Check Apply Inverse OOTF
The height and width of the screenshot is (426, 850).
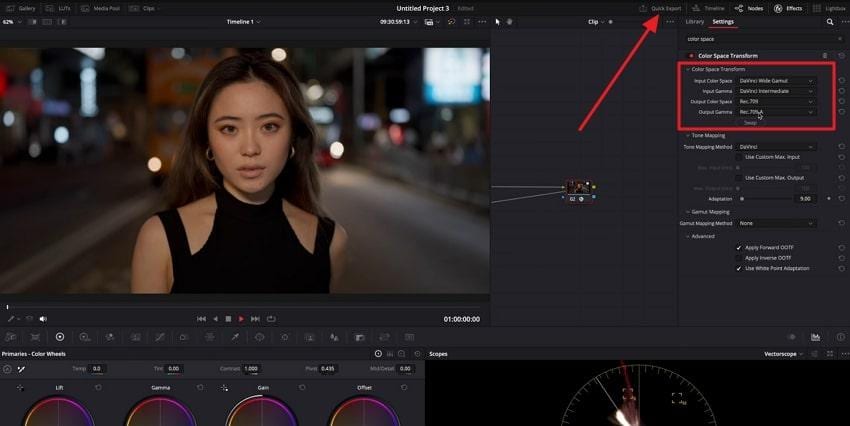pos(738,258)
